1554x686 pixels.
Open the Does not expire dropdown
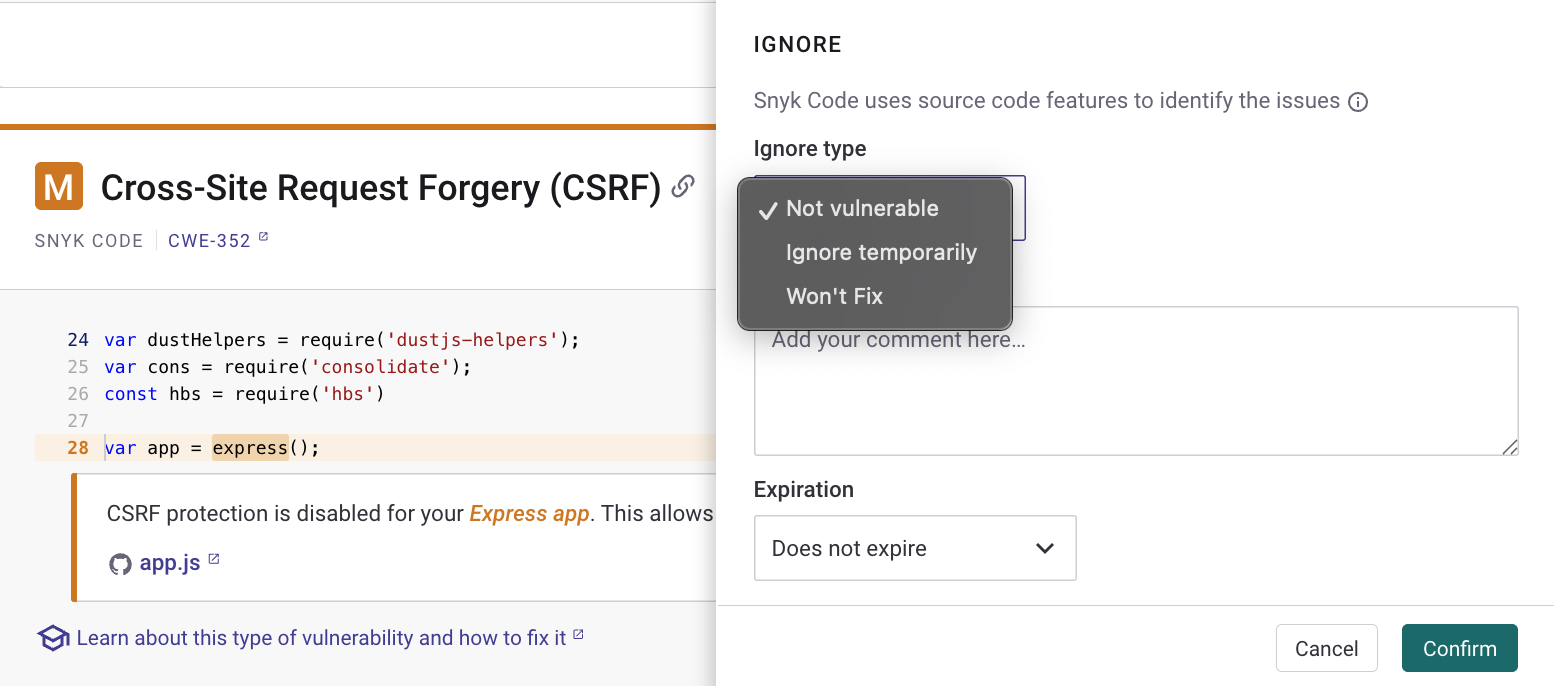914,548
